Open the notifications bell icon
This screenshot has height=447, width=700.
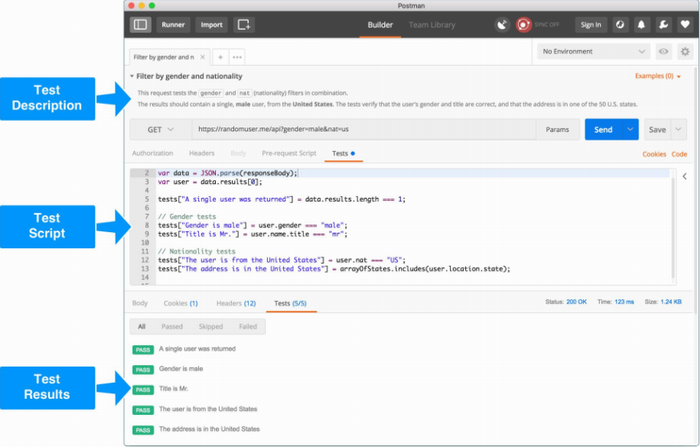[x=641, y=24]
